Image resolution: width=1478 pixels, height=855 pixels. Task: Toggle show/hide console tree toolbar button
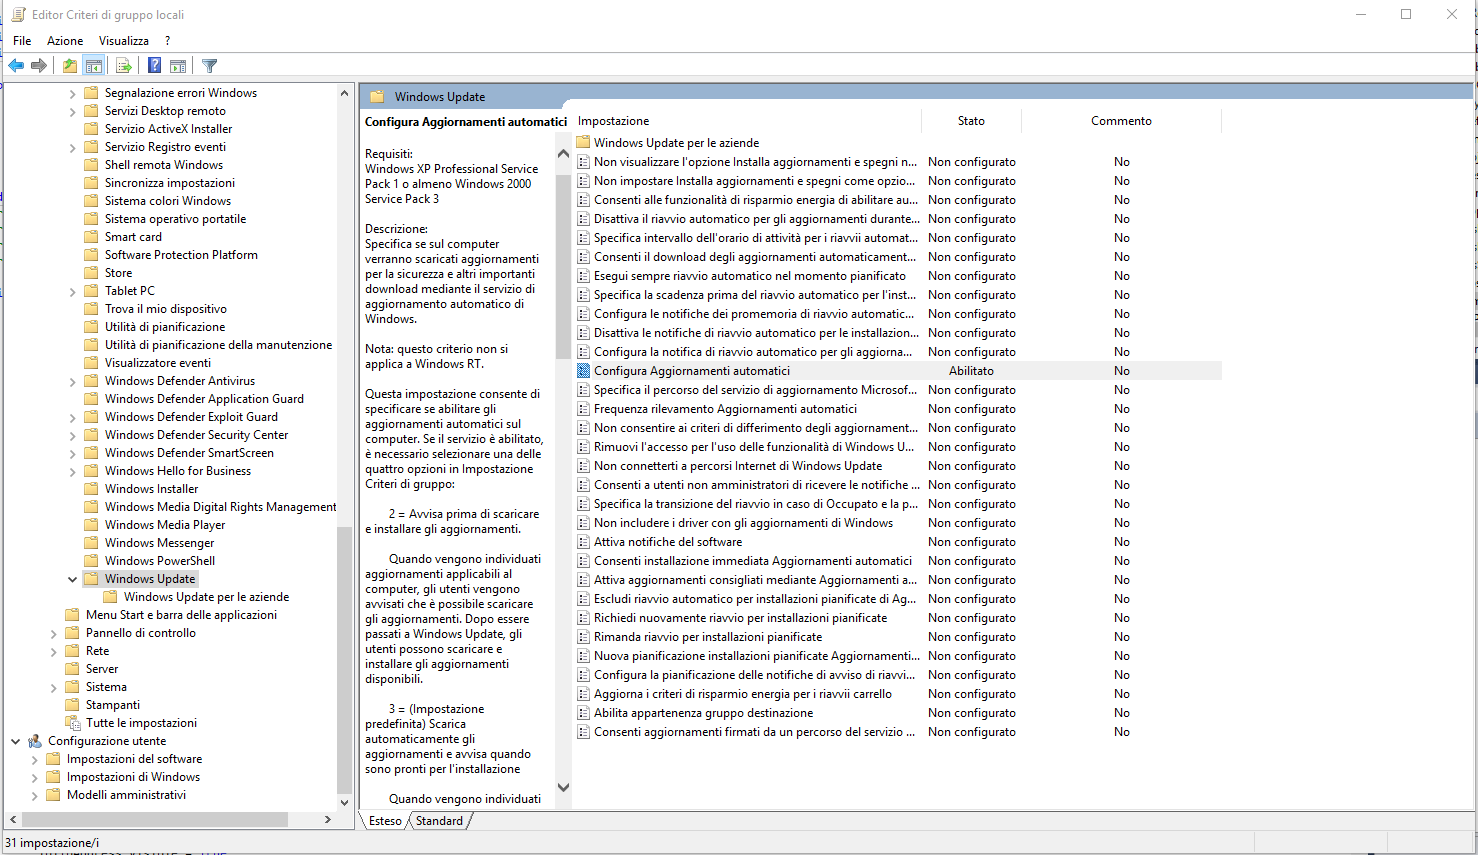93,66
